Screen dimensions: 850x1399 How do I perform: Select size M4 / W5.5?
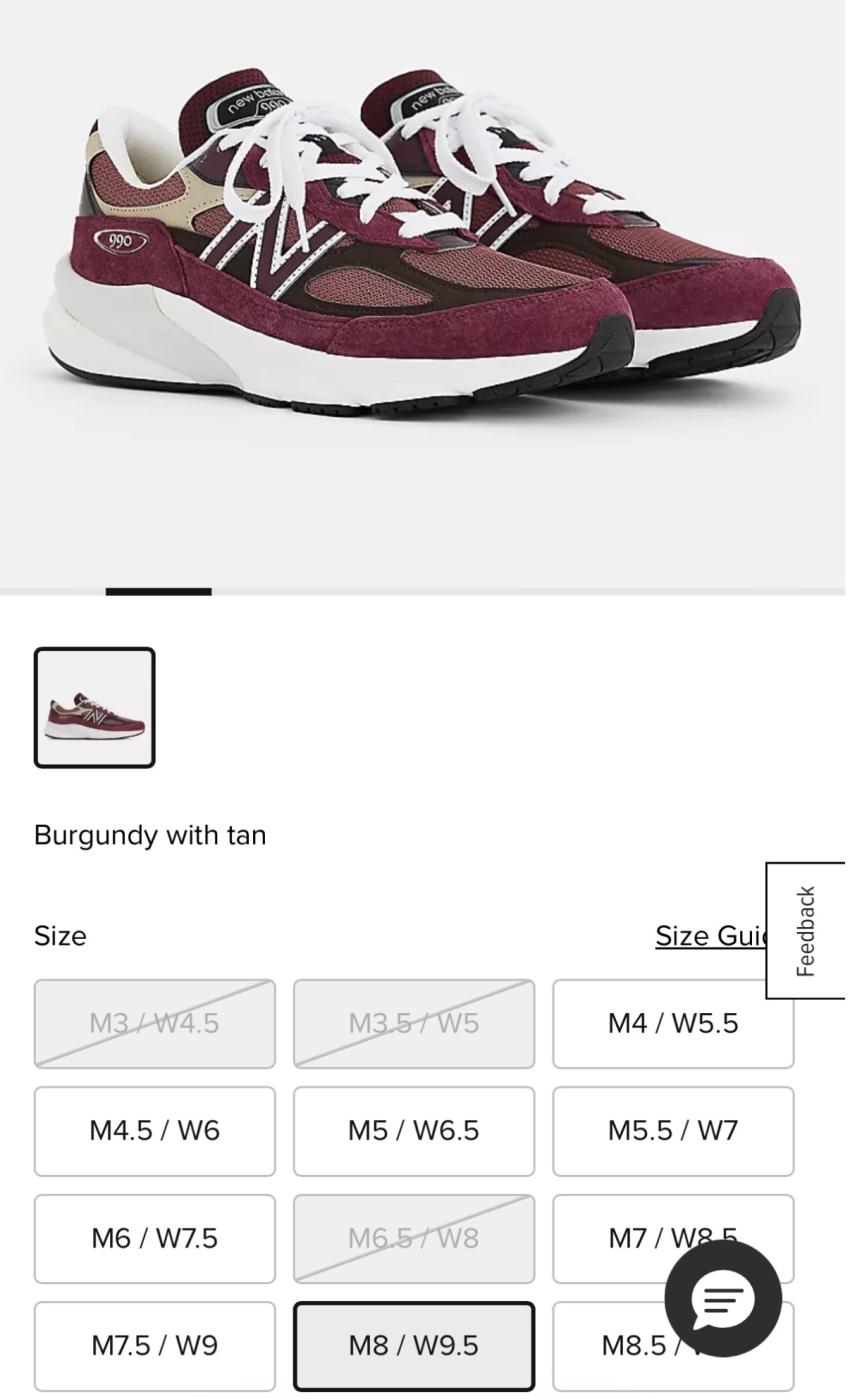point(673,1024)
